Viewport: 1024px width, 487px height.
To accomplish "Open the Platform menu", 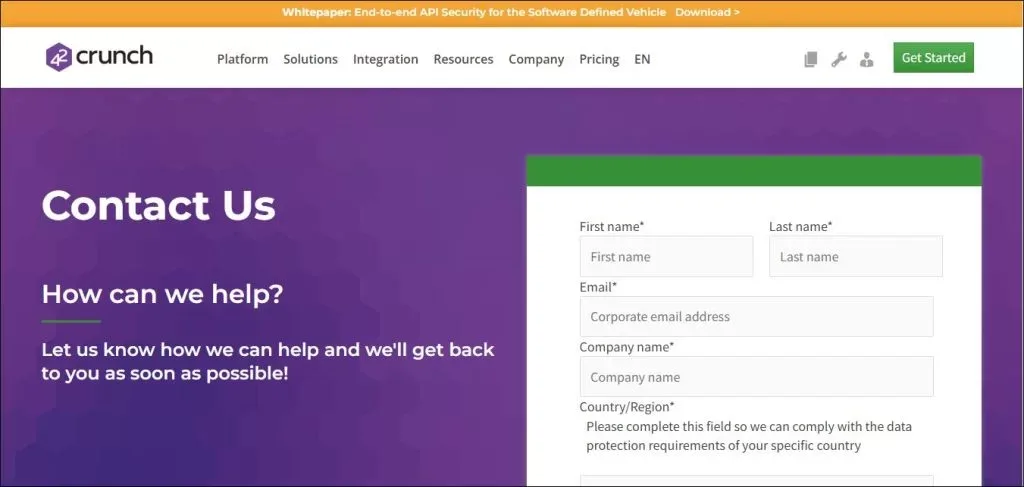I will [x=242, y=59].
